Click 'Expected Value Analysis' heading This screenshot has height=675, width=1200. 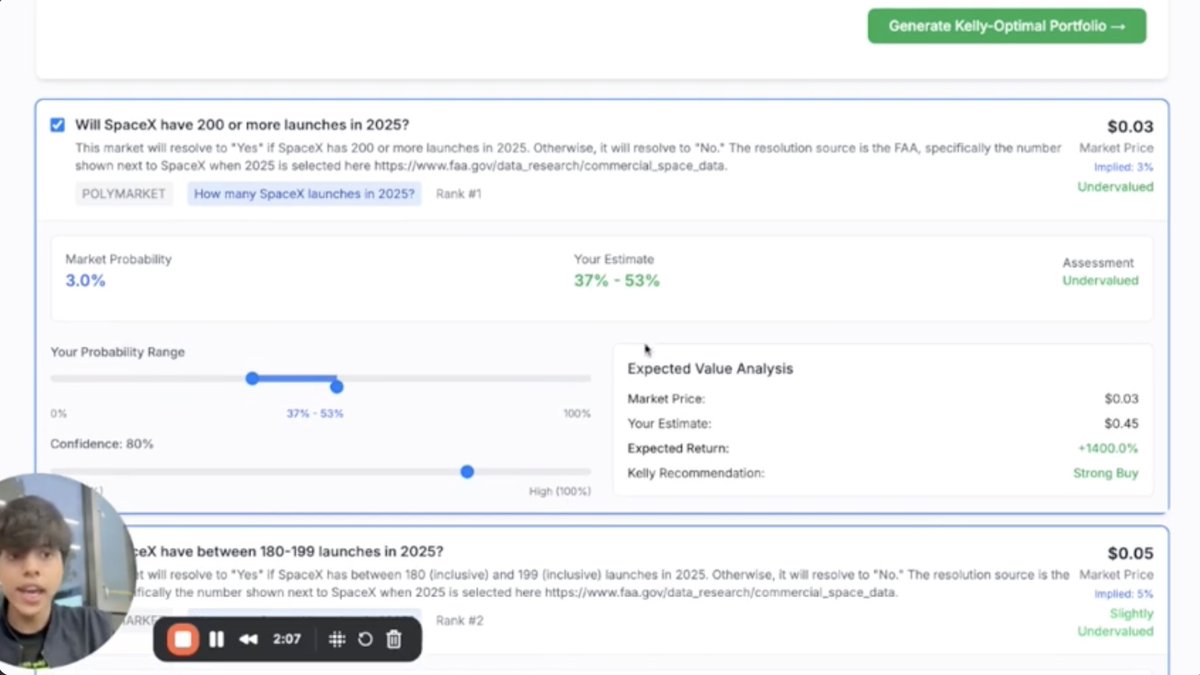point(710,369)
